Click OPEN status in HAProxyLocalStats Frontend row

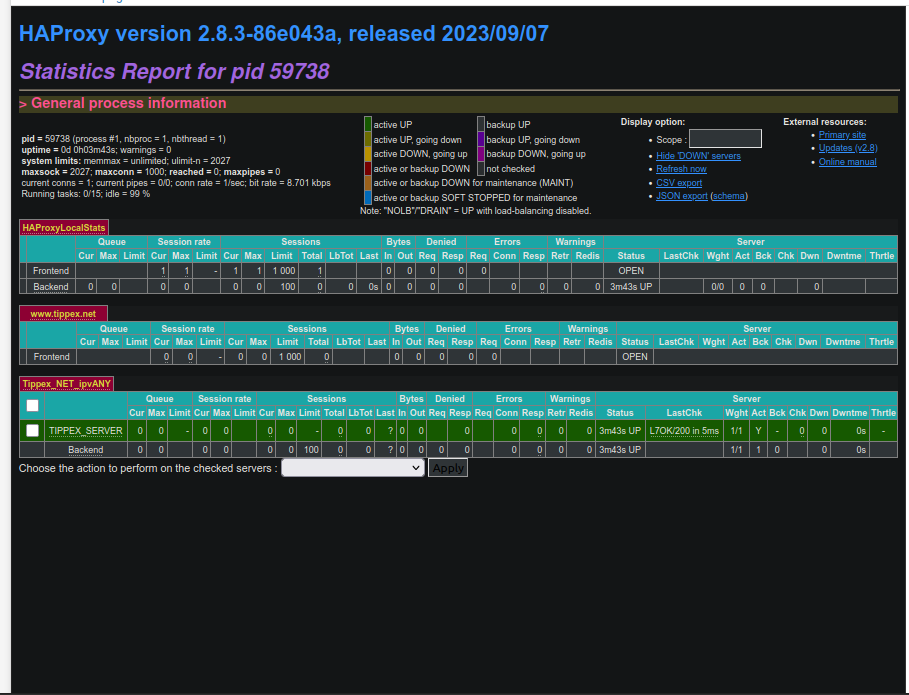[631, 271]
